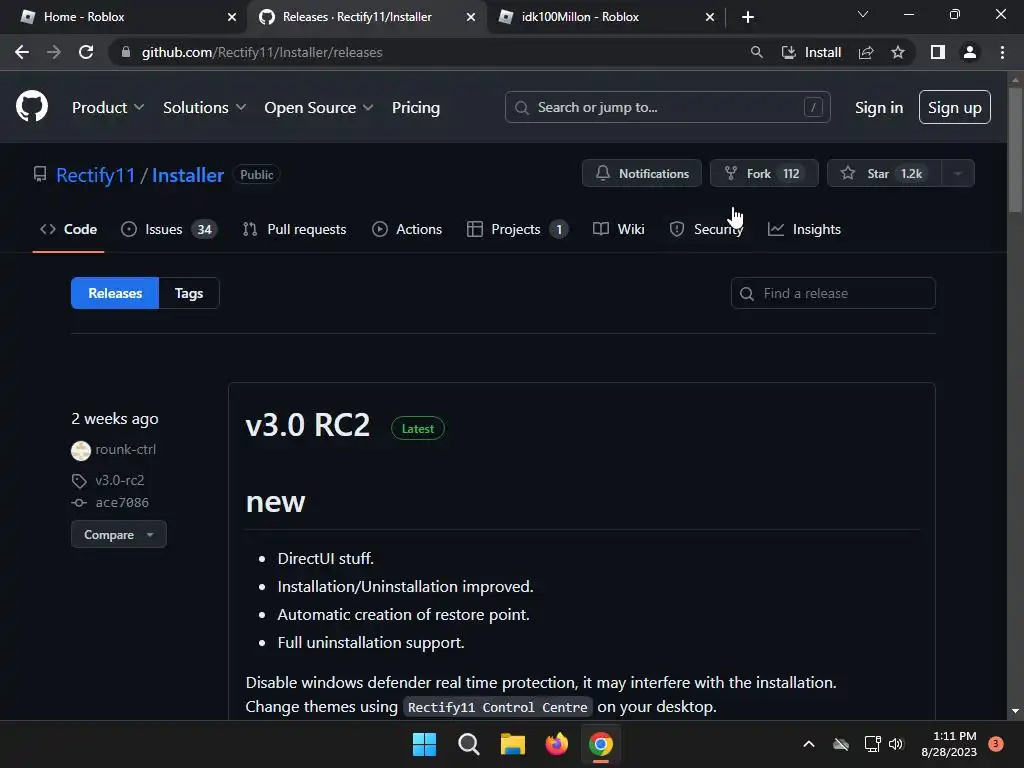Open Chrome's three-dot menu
The width and height of the screenshot is (1024, 768).
pyautogui.click(x=1002, y=52)
